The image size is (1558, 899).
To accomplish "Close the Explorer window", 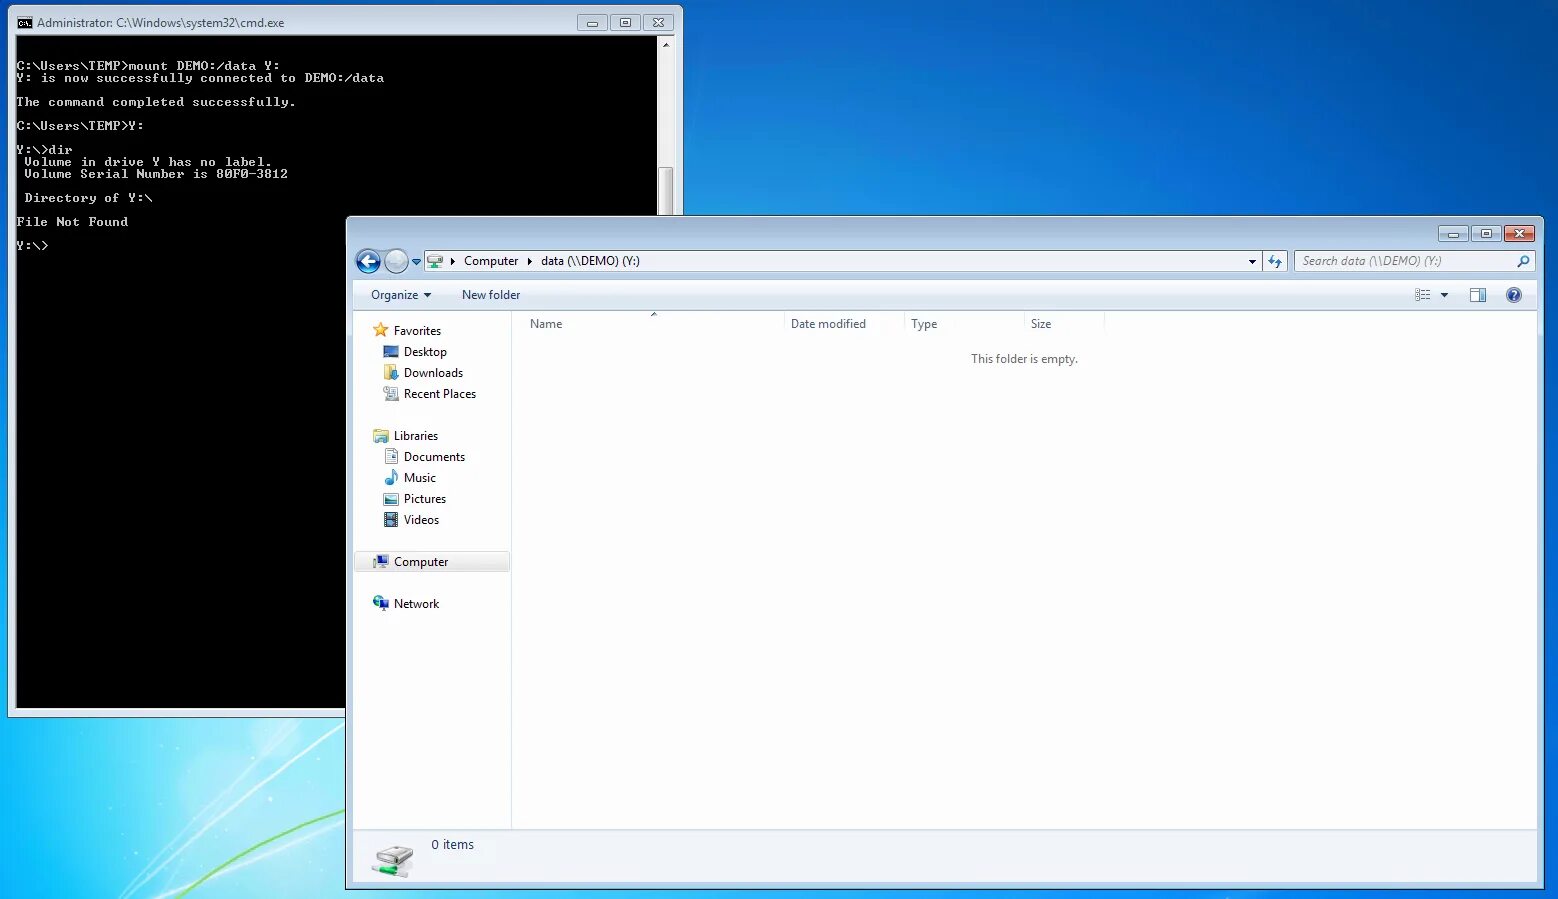I will point(1519,234).
